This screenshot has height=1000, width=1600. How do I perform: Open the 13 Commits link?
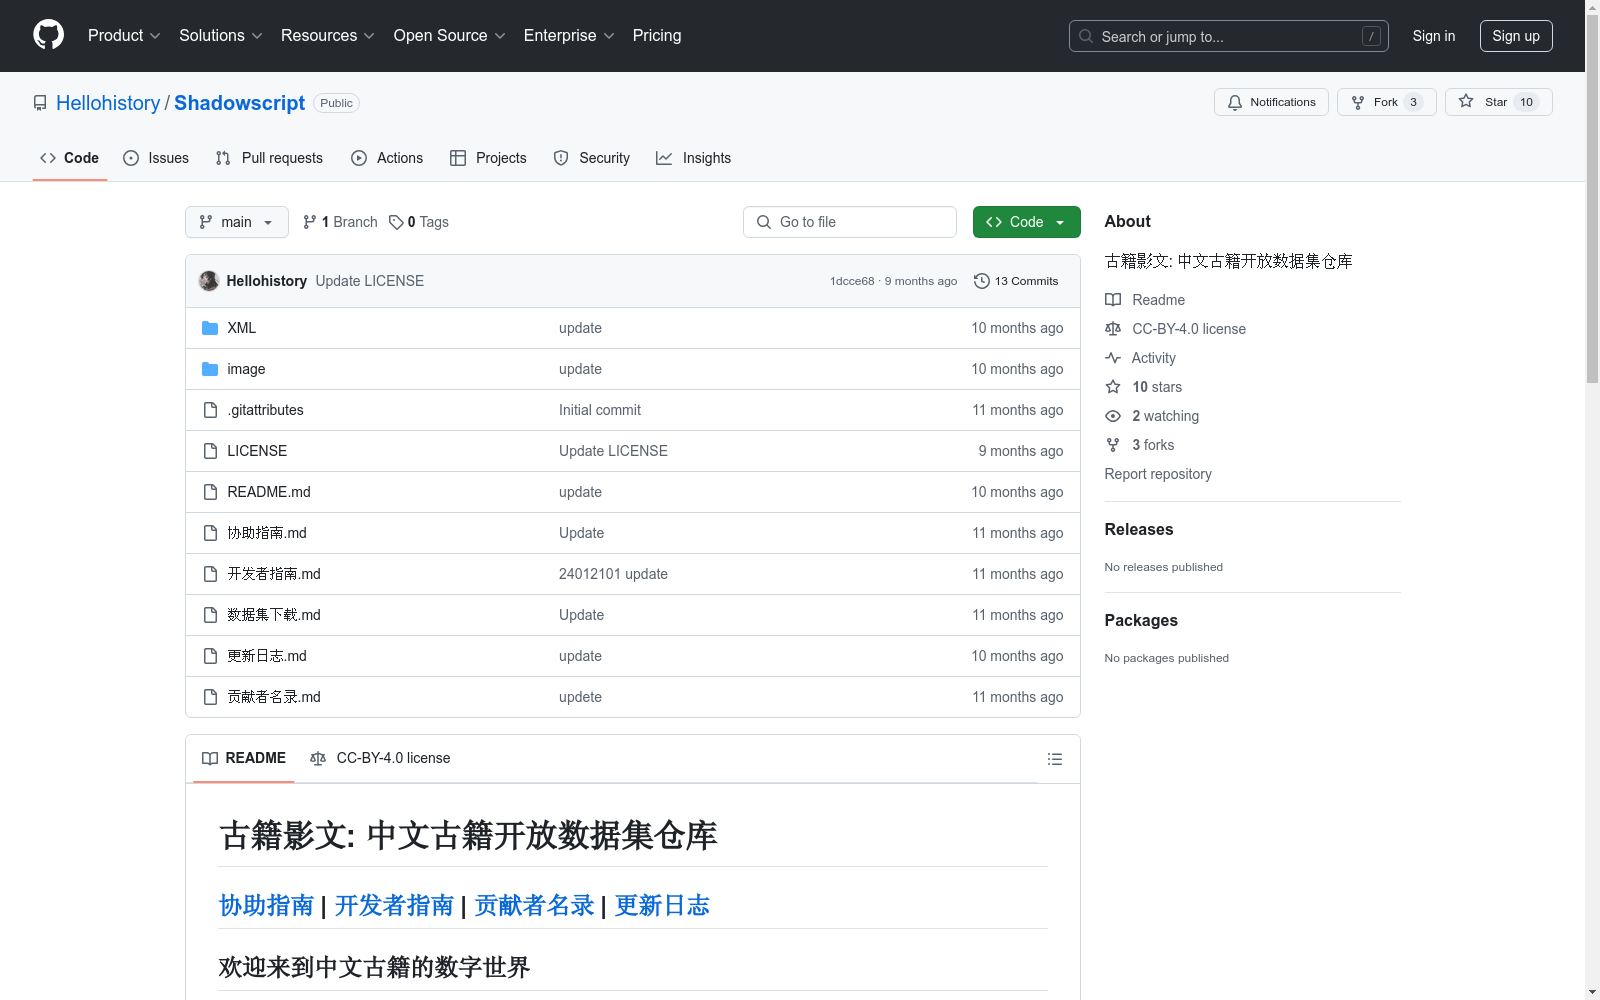point(1016,281)
